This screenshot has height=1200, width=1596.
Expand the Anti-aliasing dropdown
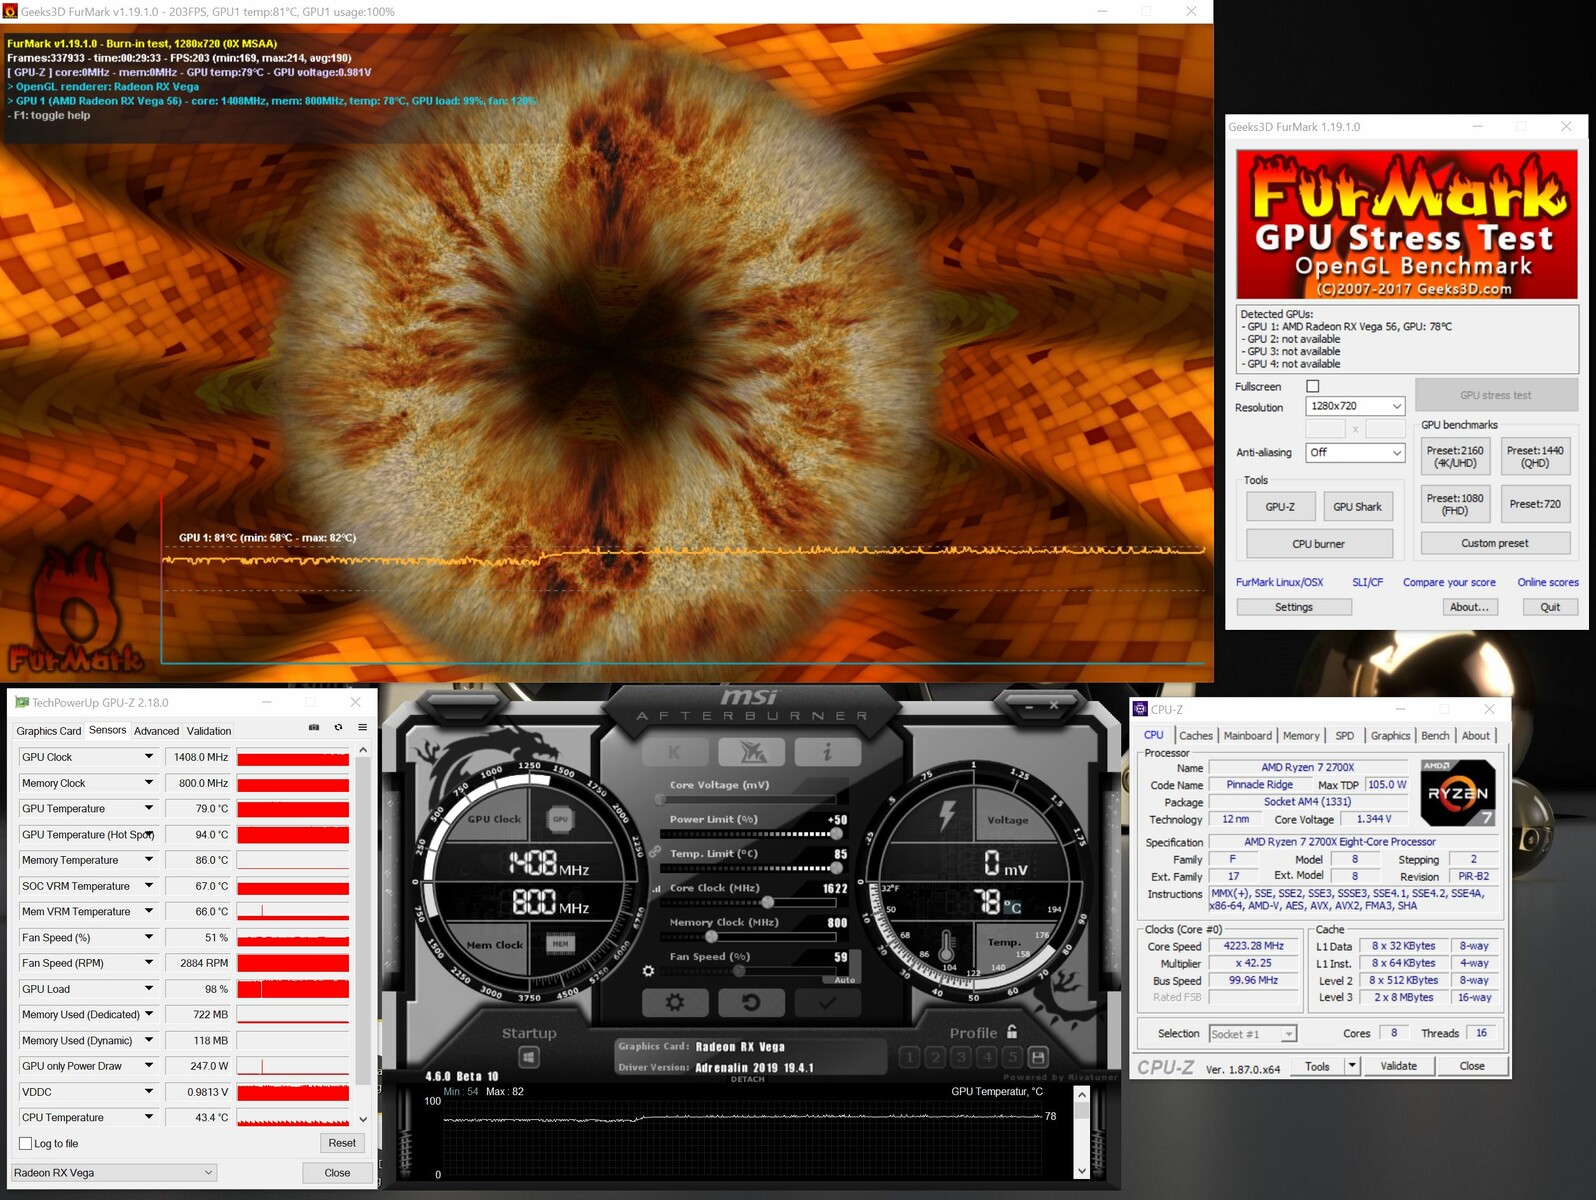[1355, 453]
